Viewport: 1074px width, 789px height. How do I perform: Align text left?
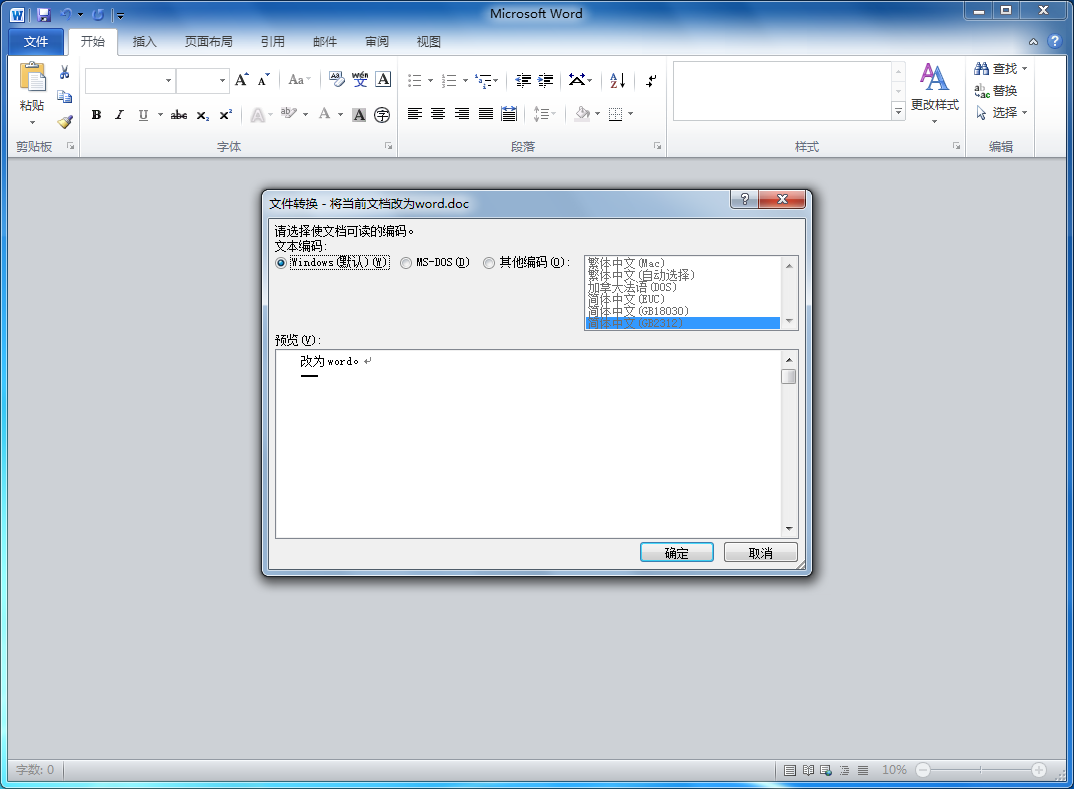(414, 114)
